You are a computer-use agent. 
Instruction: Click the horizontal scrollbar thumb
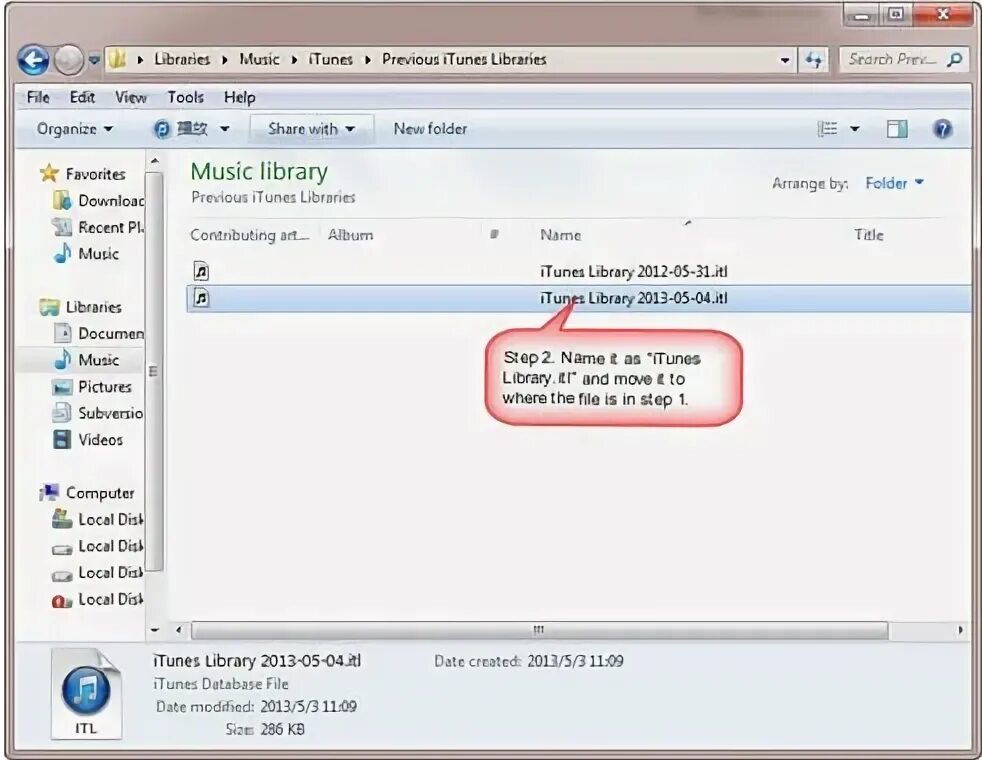pyautogui.click(x=539, y=630)
